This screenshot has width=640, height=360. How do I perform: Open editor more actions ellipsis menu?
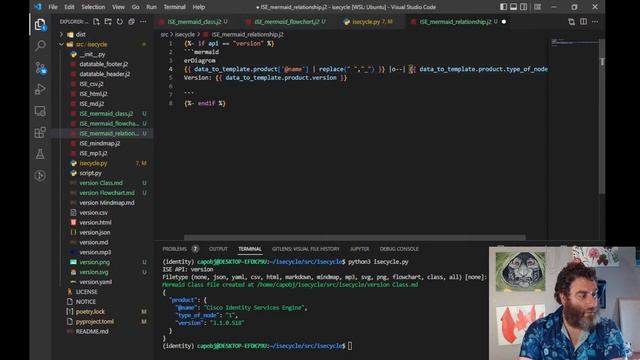(595, 22)
